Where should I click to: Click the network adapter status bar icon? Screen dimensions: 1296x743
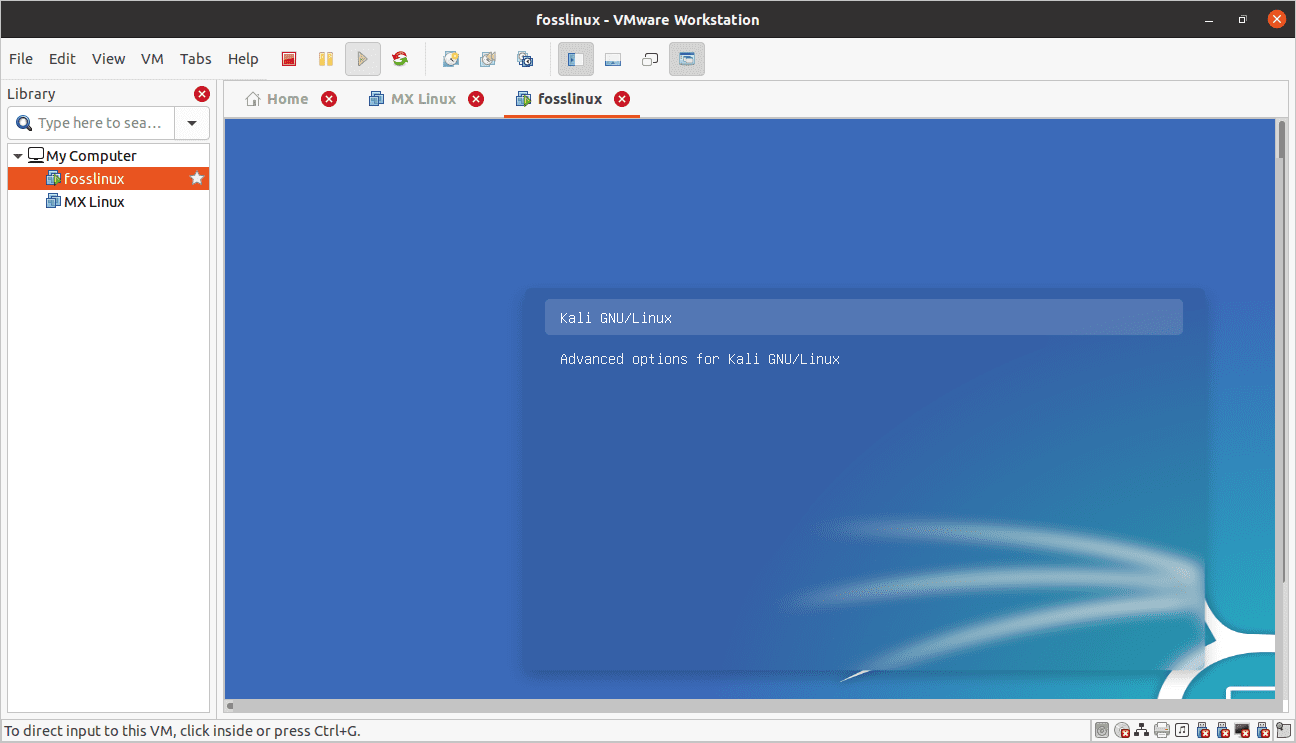pos(1142,731)
